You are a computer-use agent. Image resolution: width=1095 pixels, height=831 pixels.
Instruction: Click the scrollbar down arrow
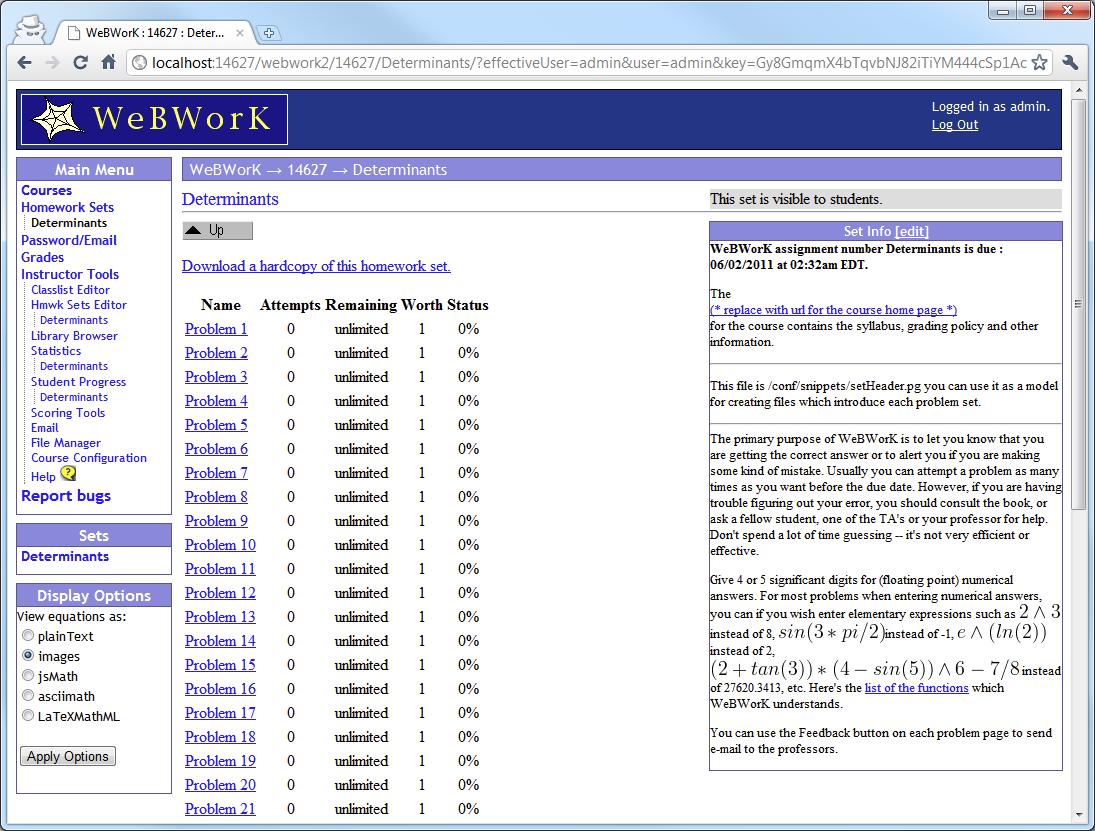pyautogui.click(x=1078, y=814)
